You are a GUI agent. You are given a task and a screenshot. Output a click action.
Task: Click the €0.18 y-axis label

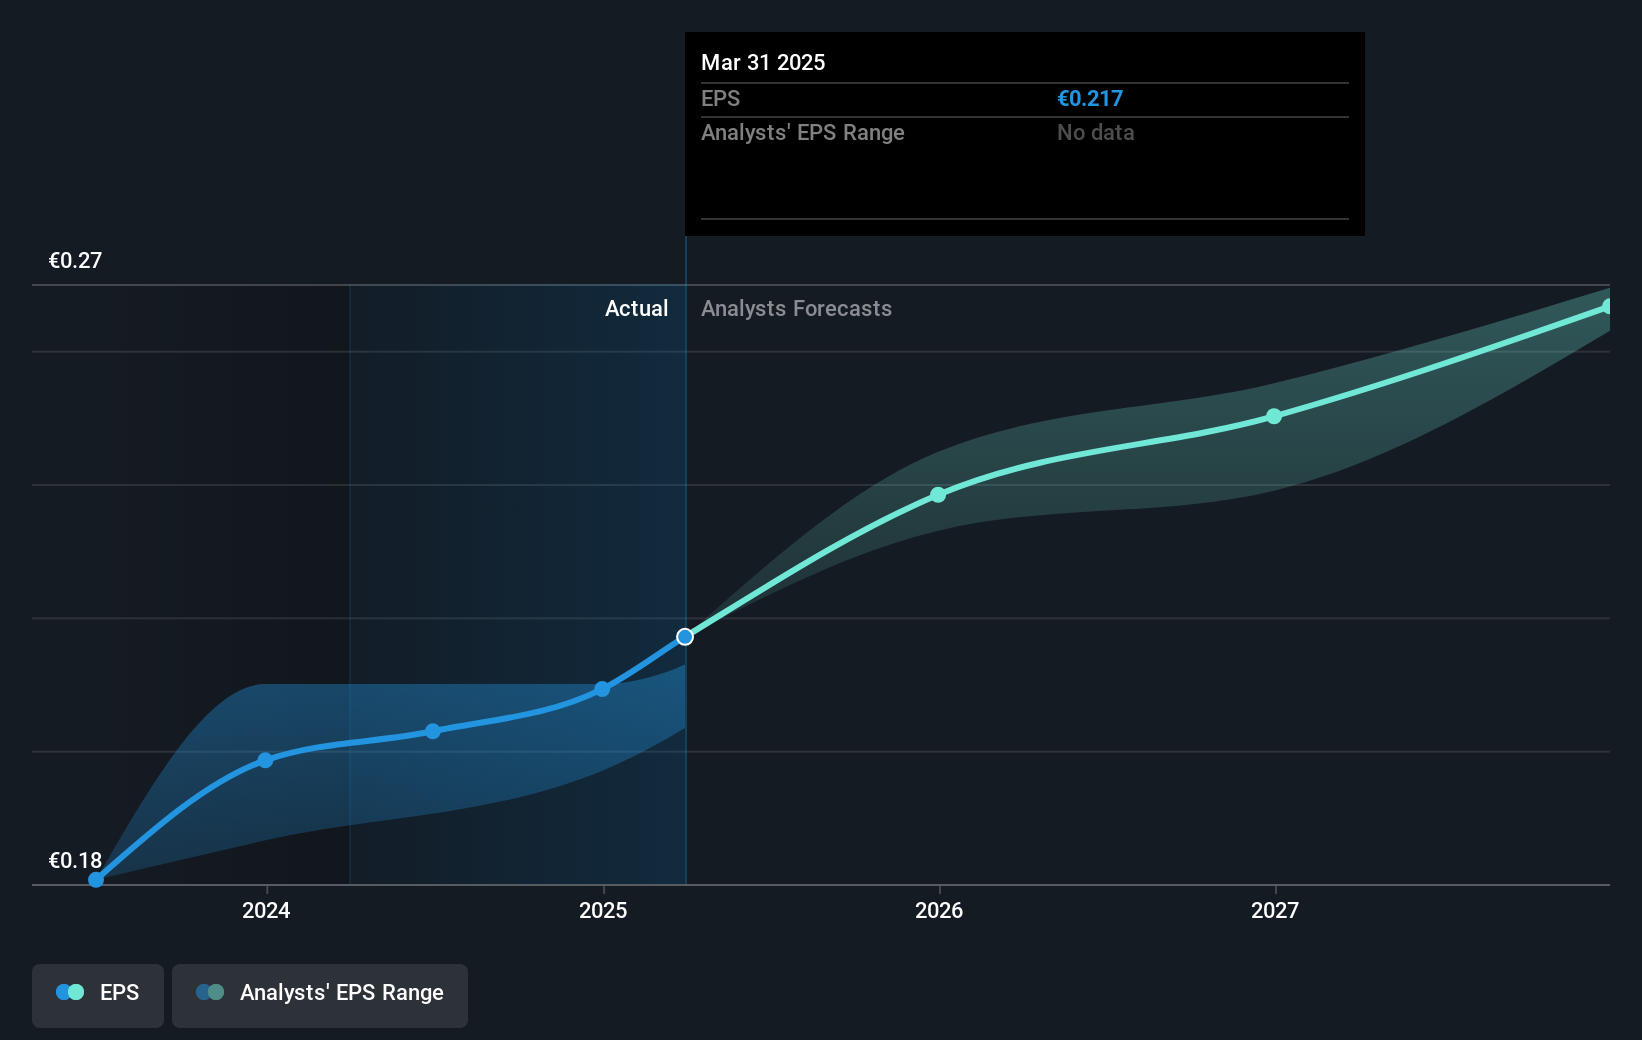point(75,860)
